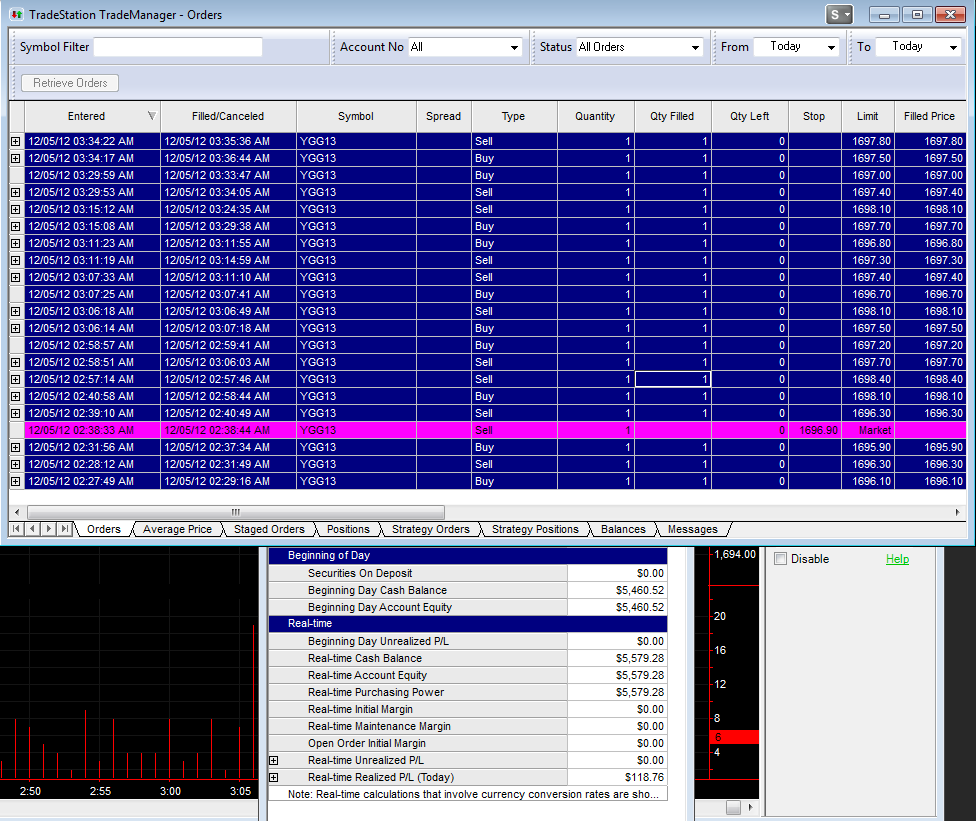Image resolution: width=976 pixels, height=821 pixels.
Task: Click the Entered column sort arrow icon
Action: [x=151, y=116]
